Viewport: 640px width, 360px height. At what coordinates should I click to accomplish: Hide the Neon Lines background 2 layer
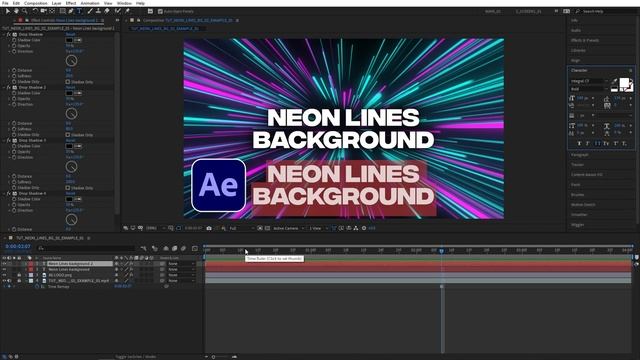pos(4,264)
